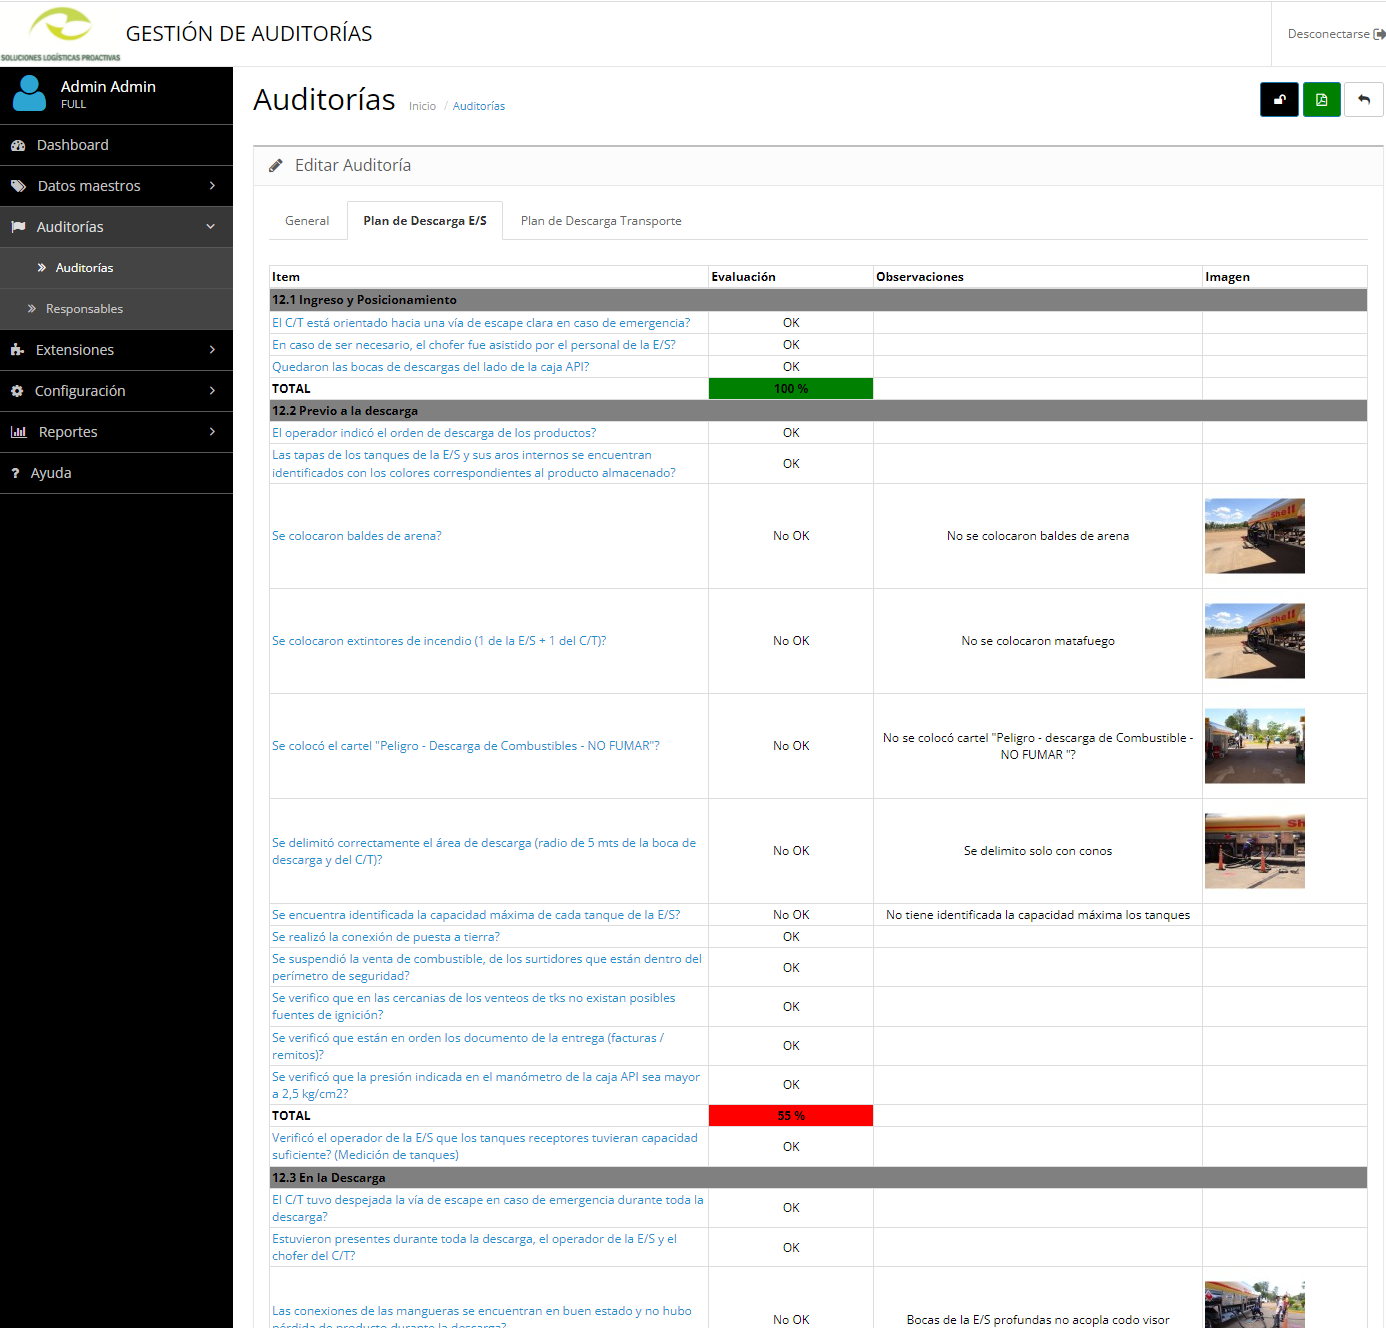The height and width of the screenshot is (1328, 1386).
Task: Export the audit with the green PDF button
Action: [1321, 100]
